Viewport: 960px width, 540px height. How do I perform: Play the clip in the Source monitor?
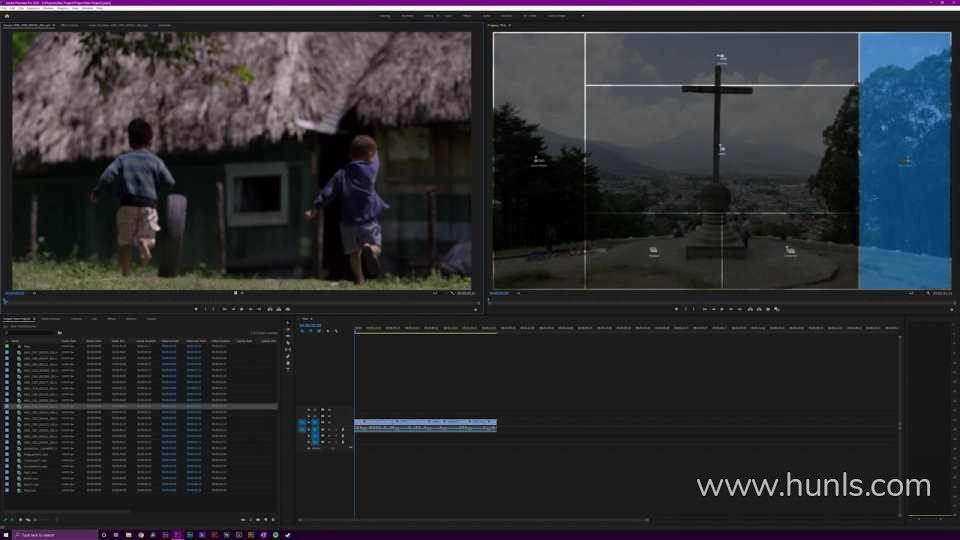pyautogui.click(x=241, y=309)
